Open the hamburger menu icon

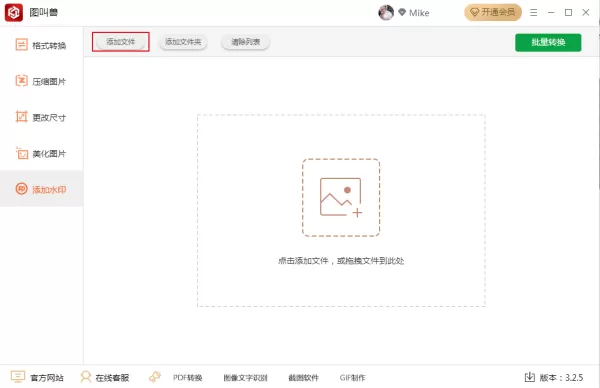(x=533, y=13)
